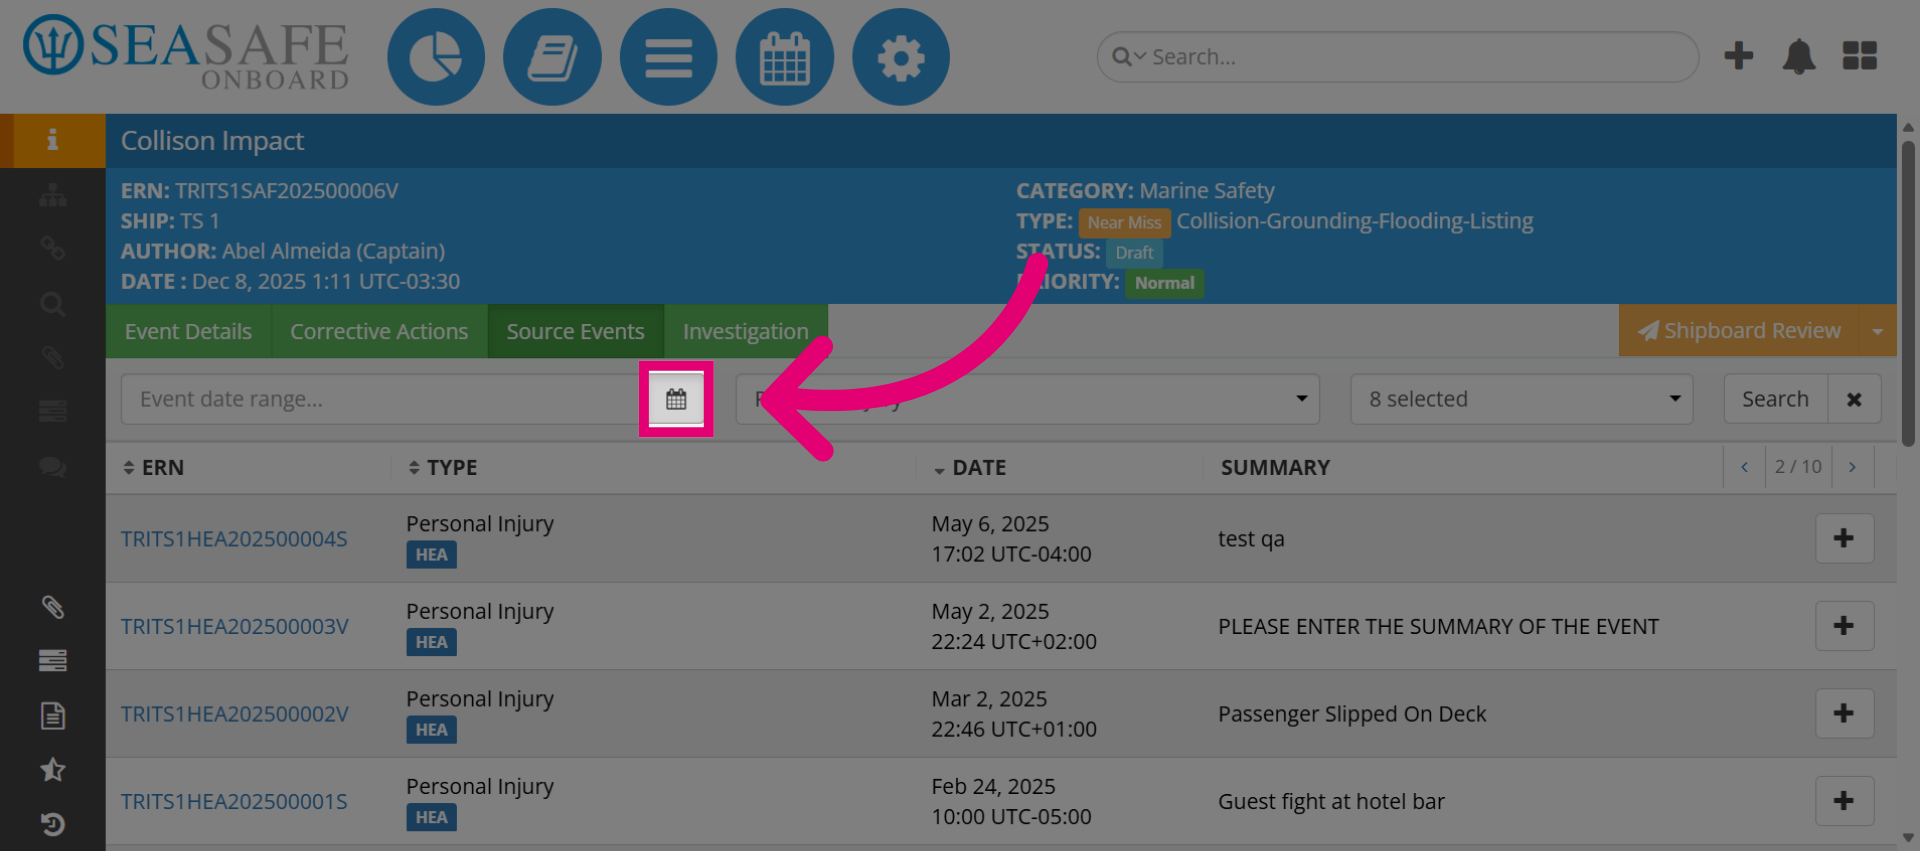
Task: Select the magnifier sidebar icon
Action: (52, 304)
